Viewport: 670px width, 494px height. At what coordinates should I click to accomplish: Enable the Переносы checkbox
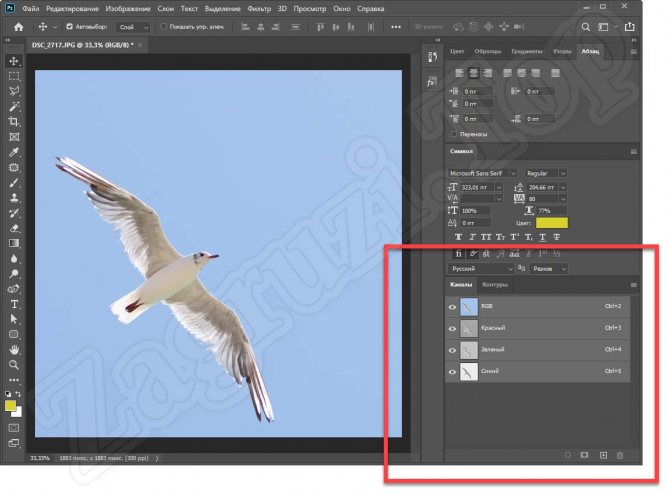click(x=454, y=134)
